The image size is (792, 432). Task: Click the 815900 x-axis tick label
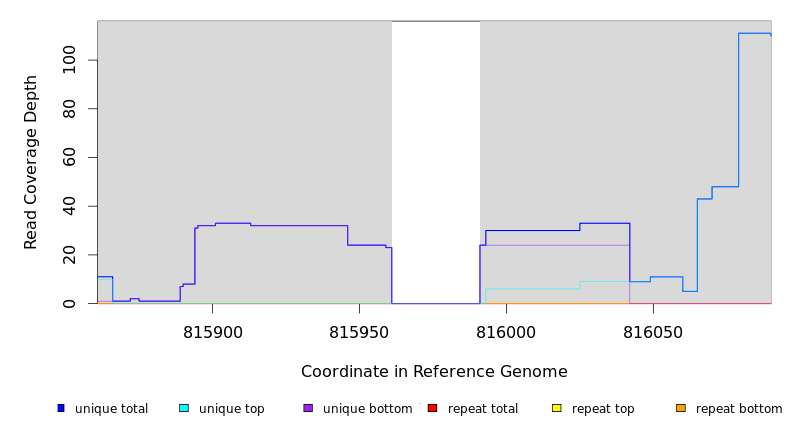[x=214, y=332]
